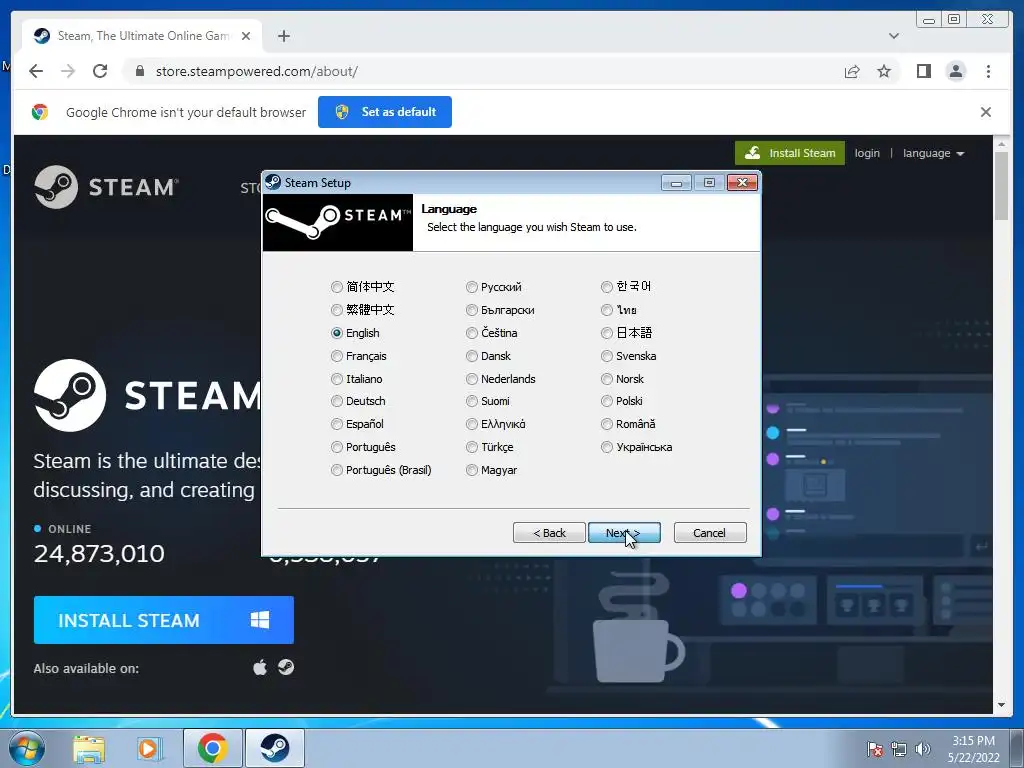Pick Dansk in the language list
This screenshot has width=1024, height=768.
pyautogui.click(x=472, y=356)
